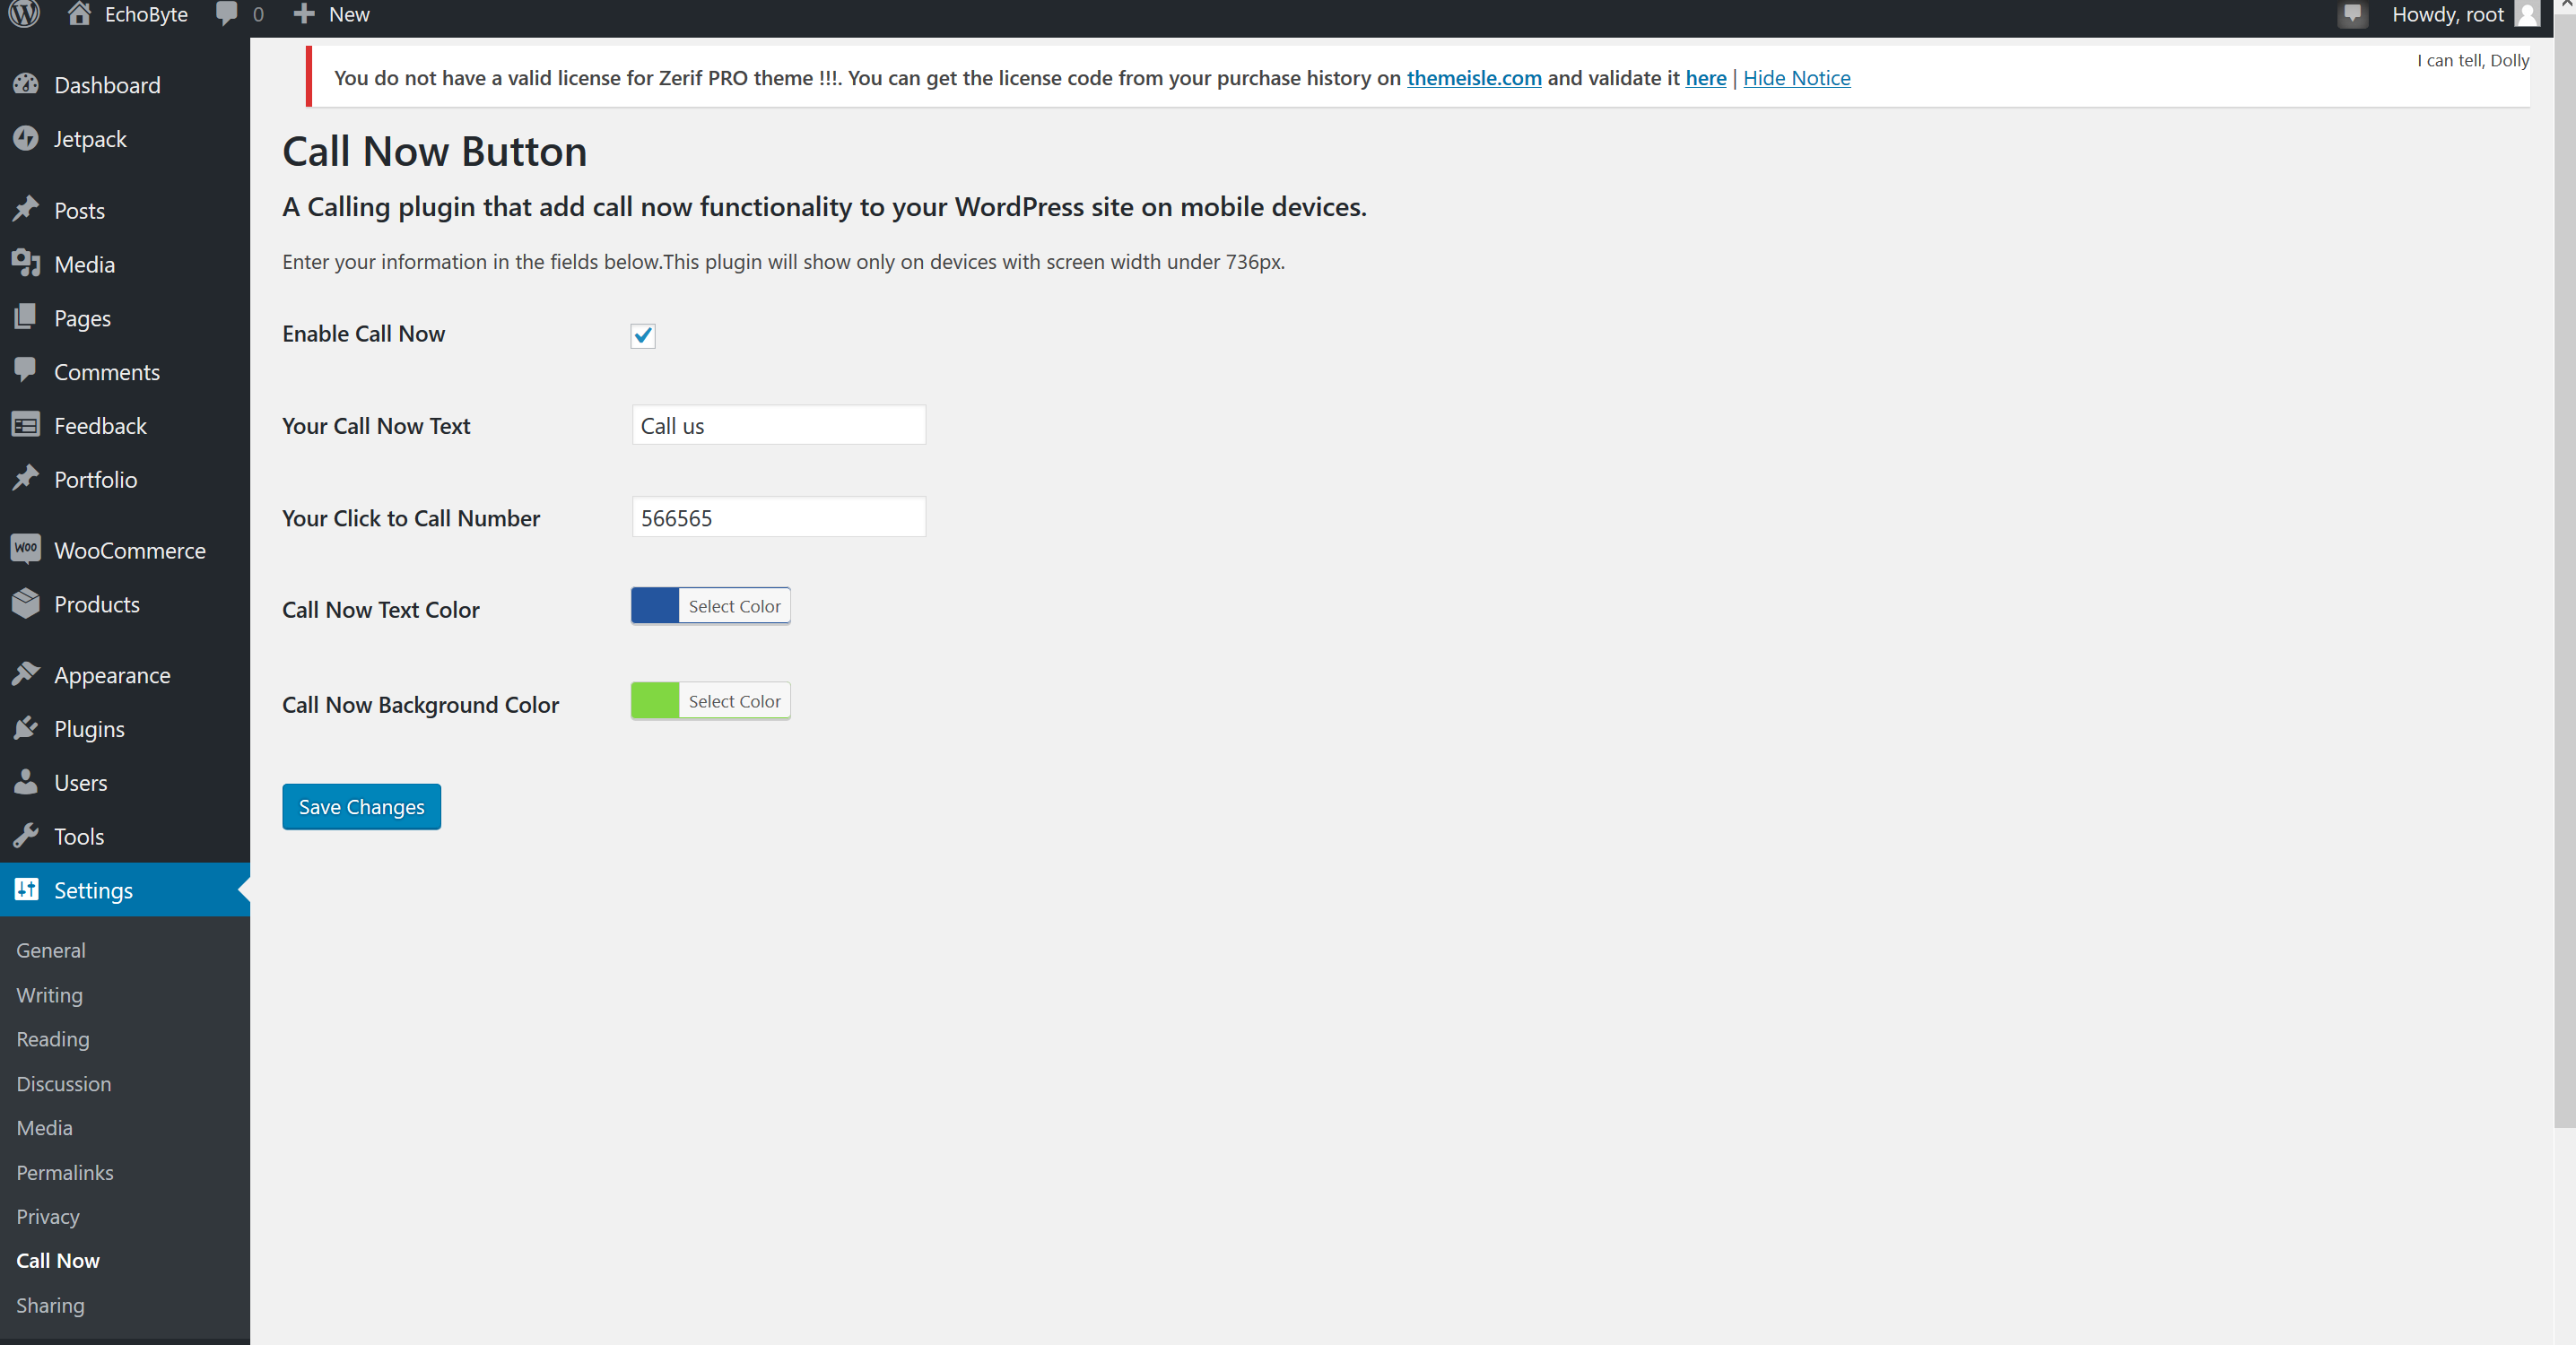This screenshot has width=2576, height=1345.
Task: Click the Jetpack sidebar icon
Action: coord(26,138)
